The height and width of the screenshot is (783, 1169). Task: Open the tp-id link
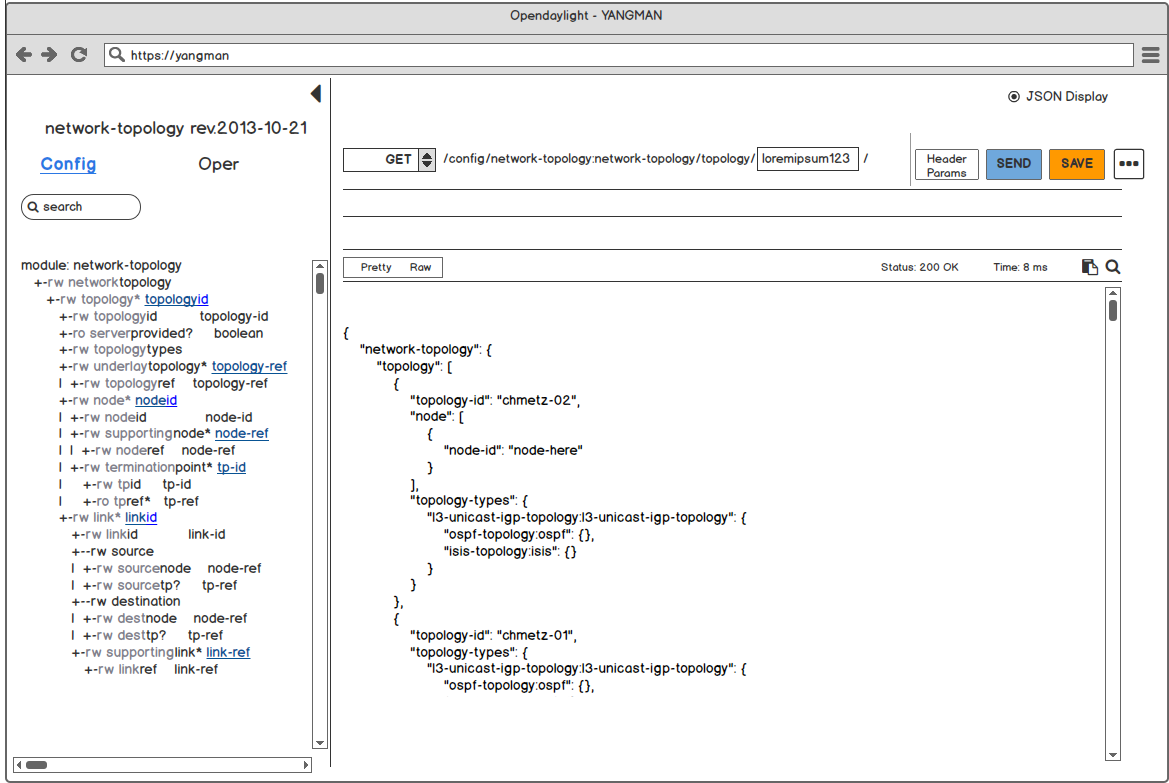pyautogui.click(x=231, y=467)
